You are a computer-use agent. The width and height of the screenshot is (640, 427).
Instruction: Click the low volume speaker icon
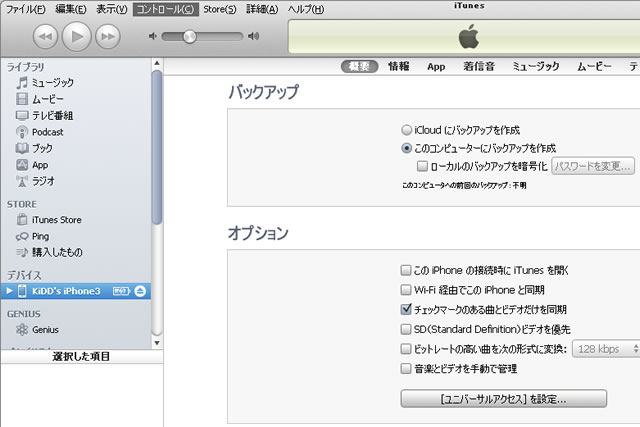(x=153, y=36)
